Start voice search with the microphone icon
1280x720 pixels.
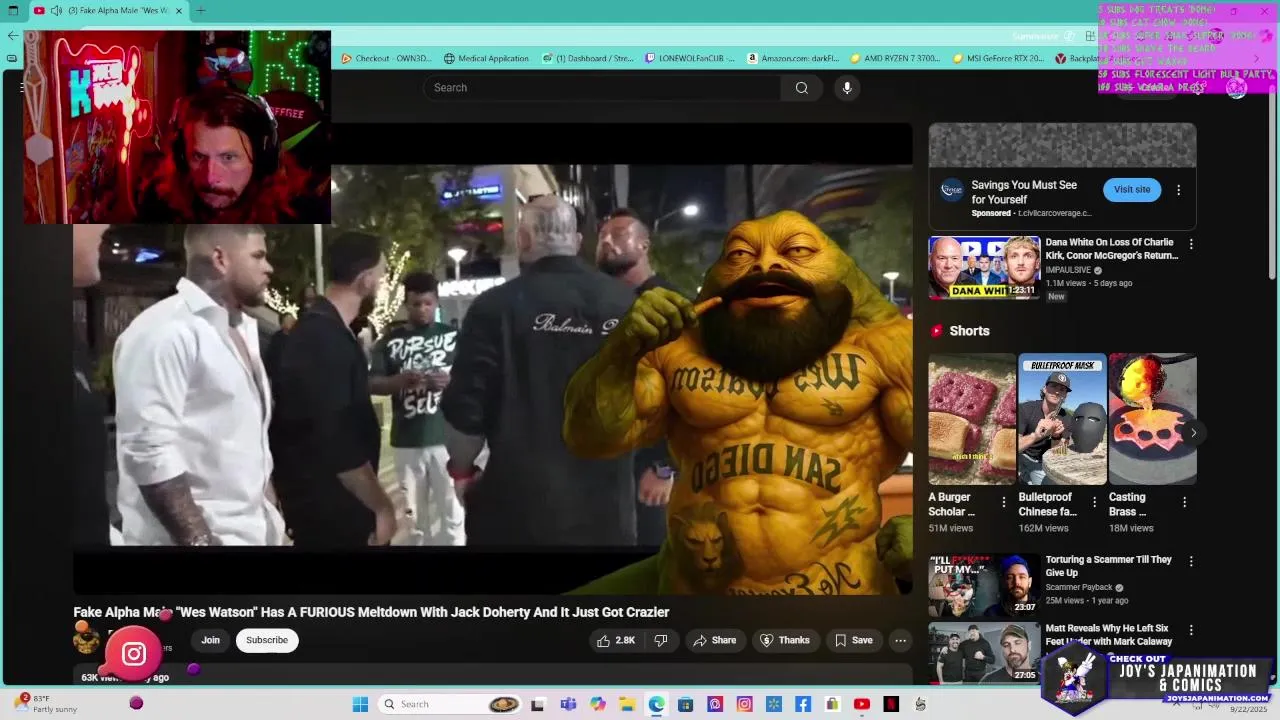coord(847,88)
